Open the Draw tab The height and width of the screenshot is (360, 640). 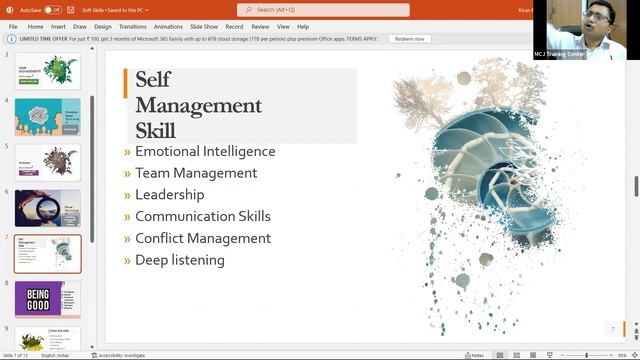[x=80, y=27]
